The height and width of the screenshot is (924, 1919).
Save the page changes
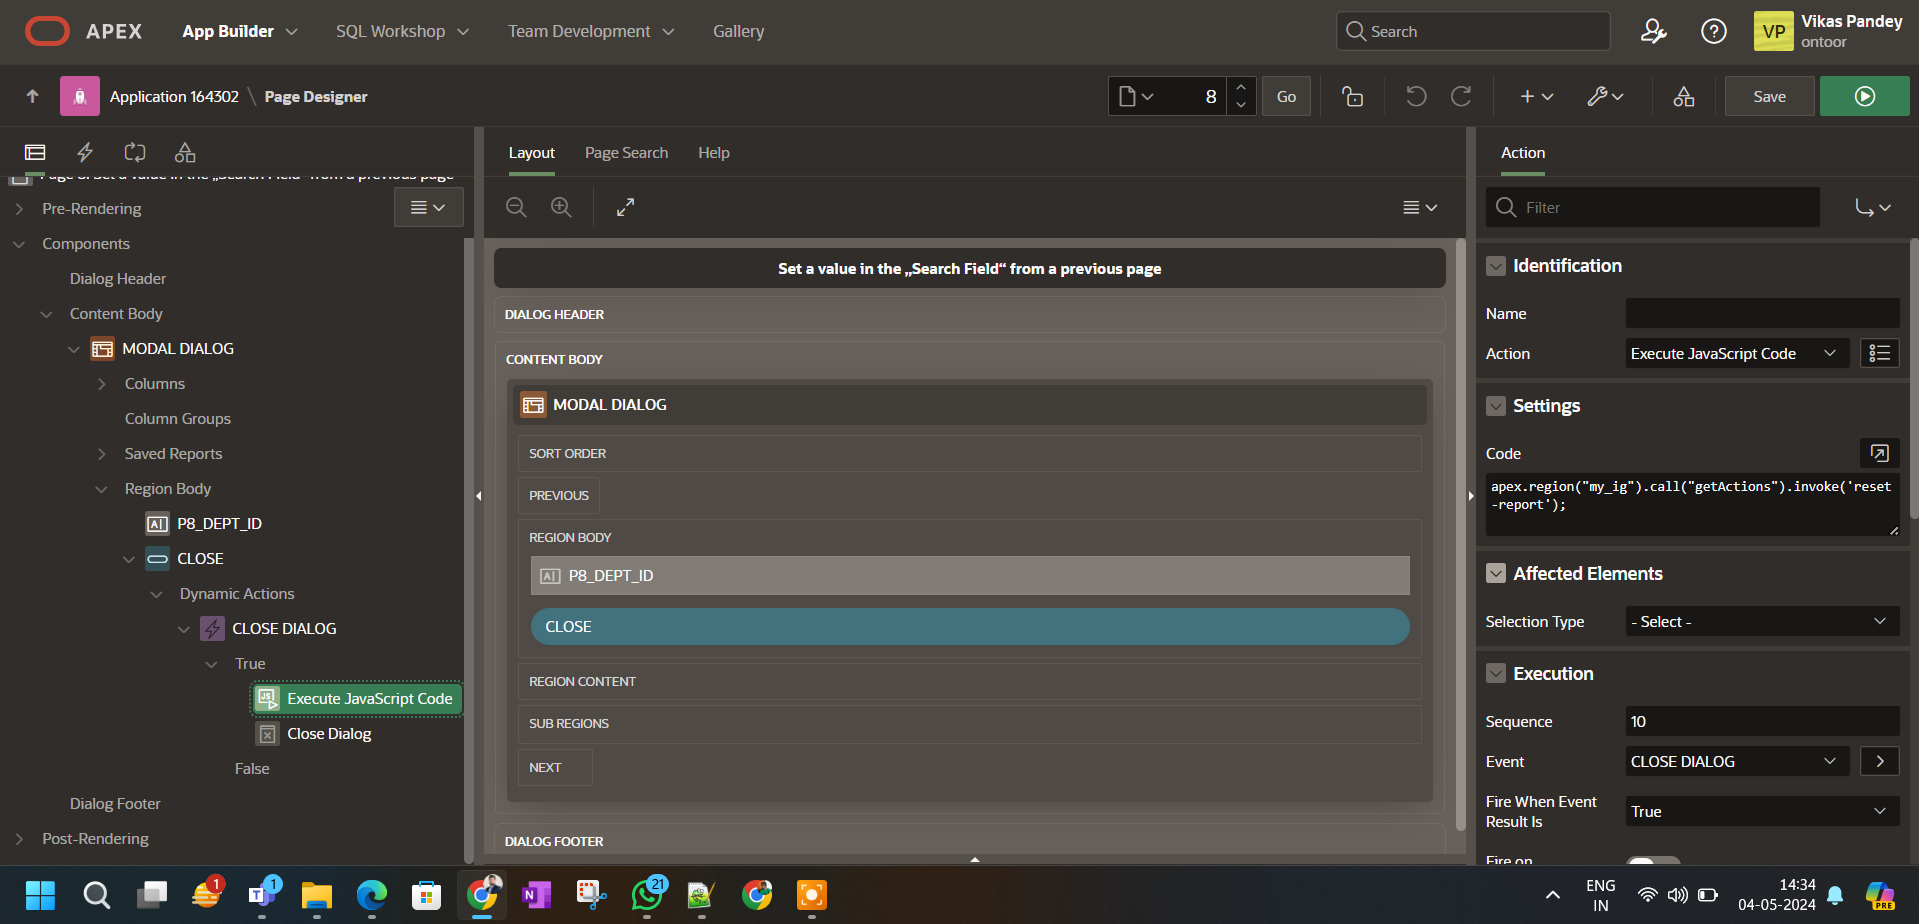pyautogui.click(x=1768, y=95)
